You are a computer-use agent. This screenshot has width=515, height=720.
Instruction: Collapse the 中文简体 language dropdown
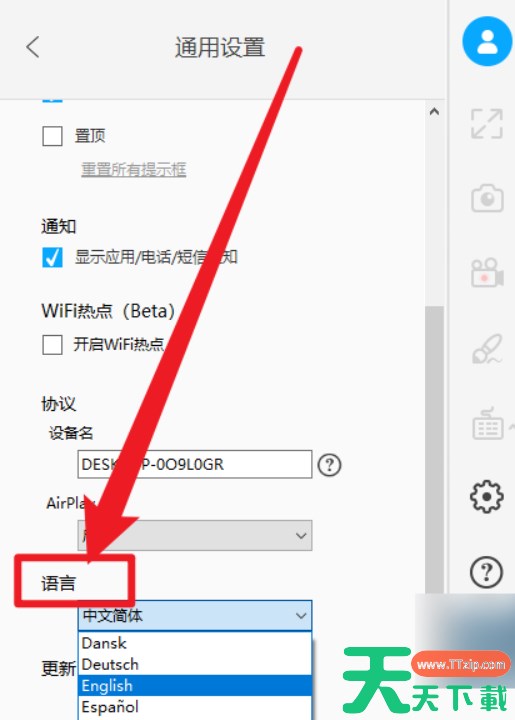tap(195, 615)
